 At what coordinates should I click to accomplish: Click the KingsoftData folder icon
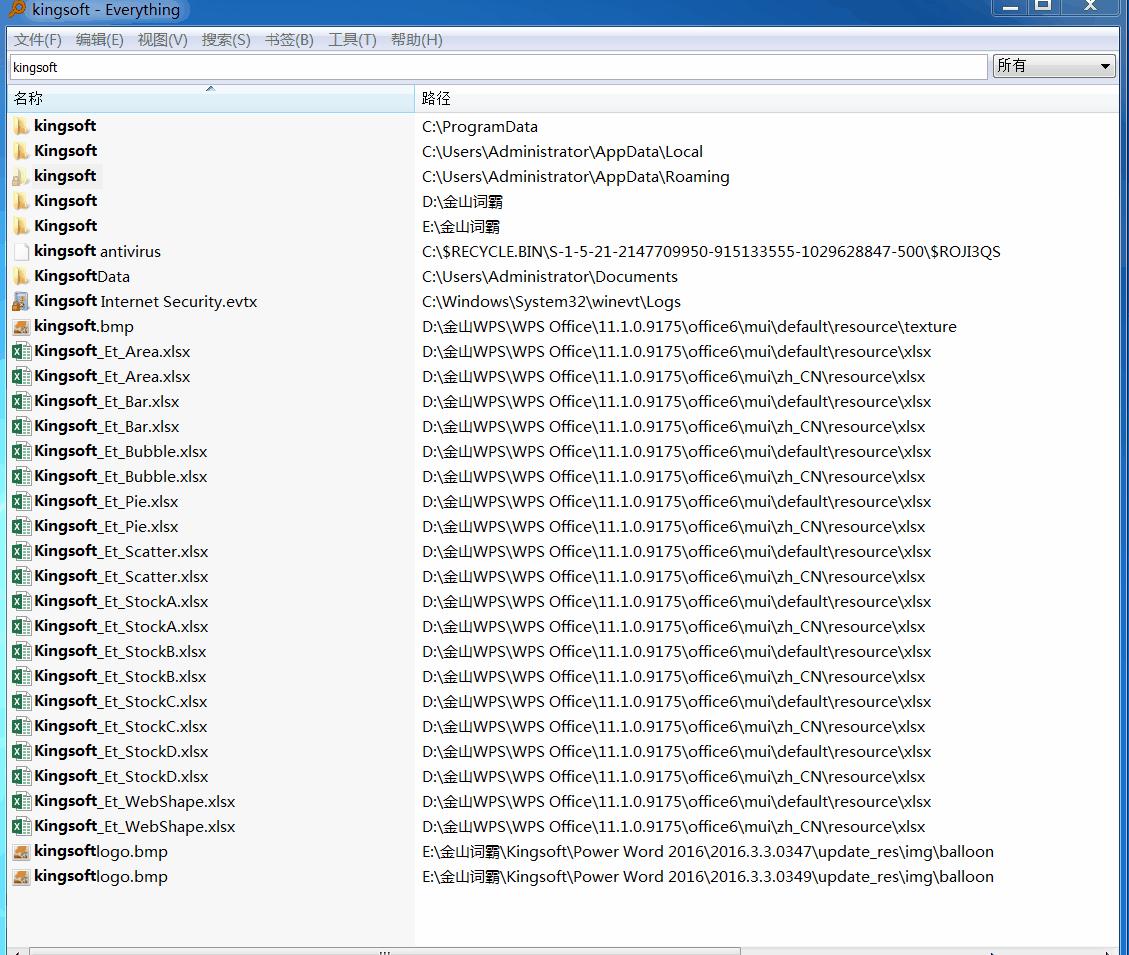(x=22, y=276)
